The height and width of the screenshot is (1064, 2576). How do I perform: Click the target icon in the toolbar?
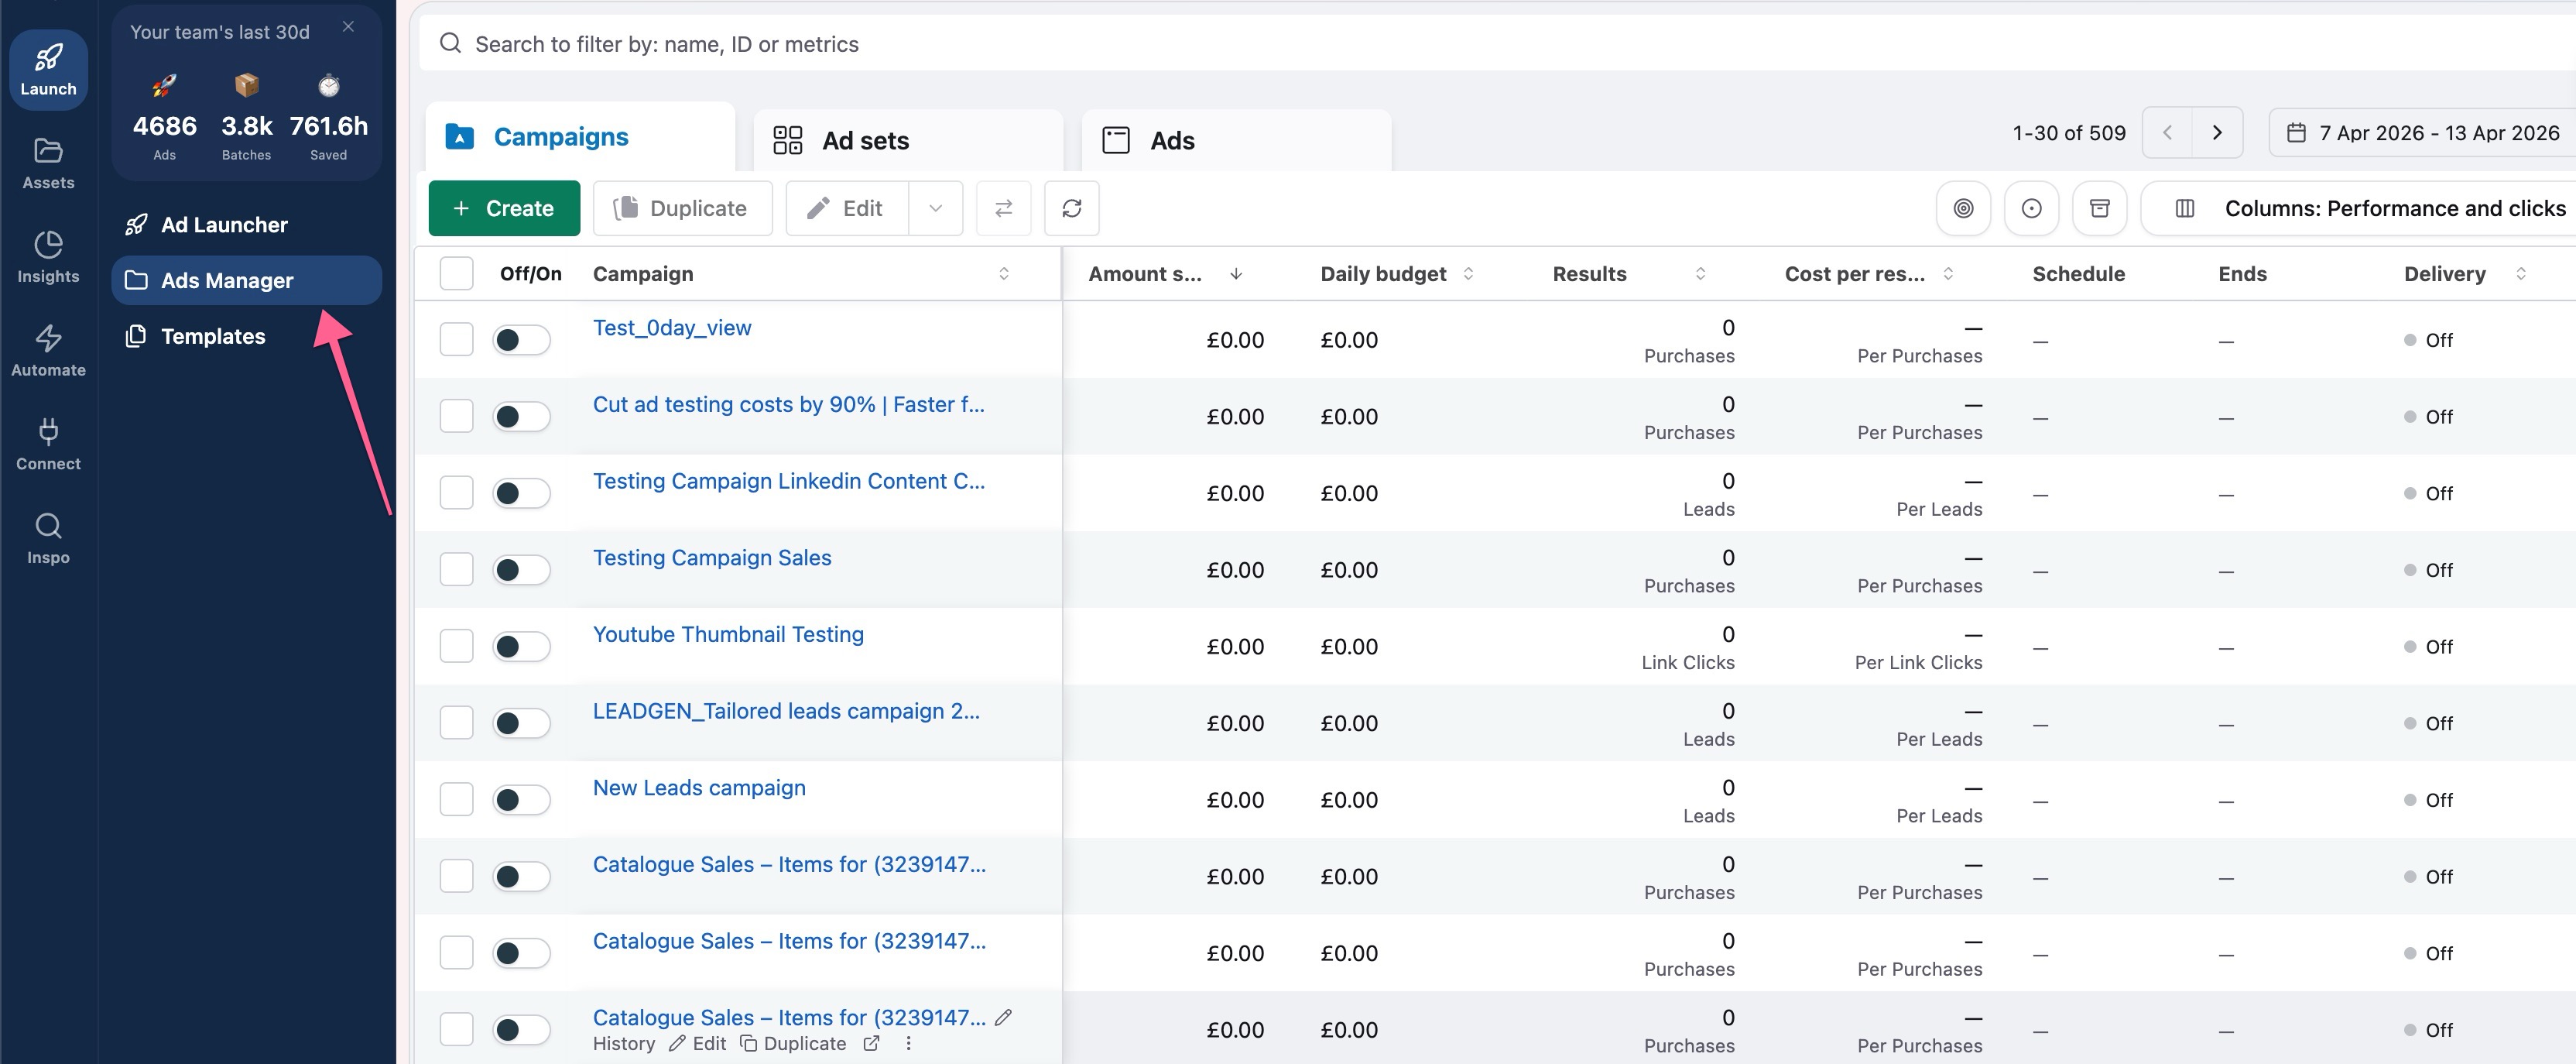pos(1963,208)
